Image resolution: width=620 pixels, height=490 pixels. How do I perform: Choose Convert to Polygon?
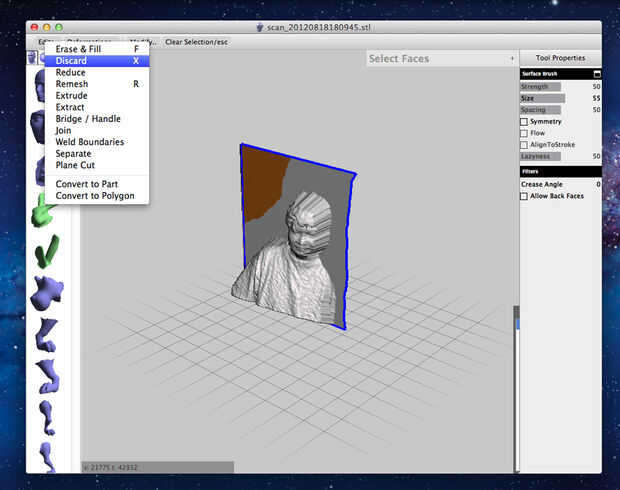pyautogui.click(x=97, y=195)
